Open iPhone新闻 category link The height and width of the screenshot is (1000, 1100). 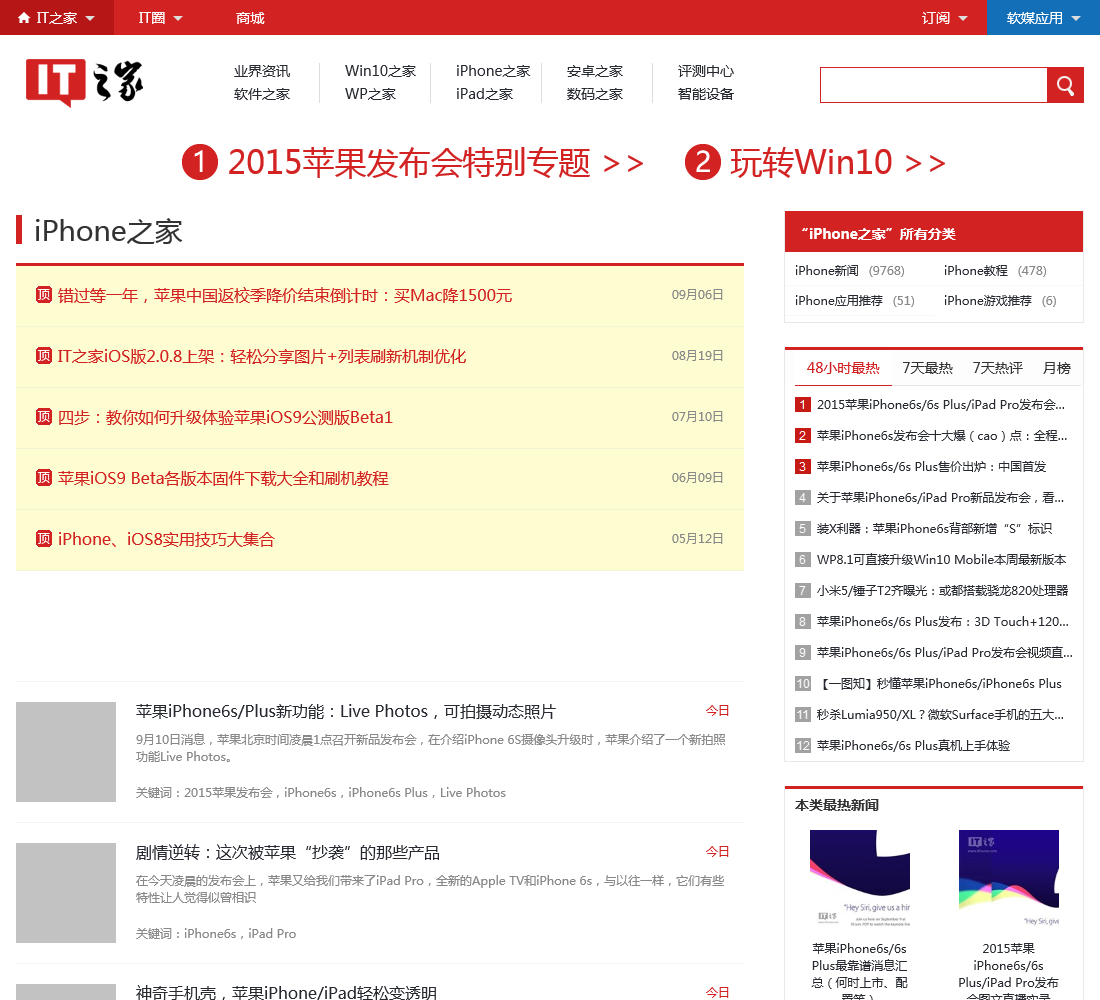point(826,271)
